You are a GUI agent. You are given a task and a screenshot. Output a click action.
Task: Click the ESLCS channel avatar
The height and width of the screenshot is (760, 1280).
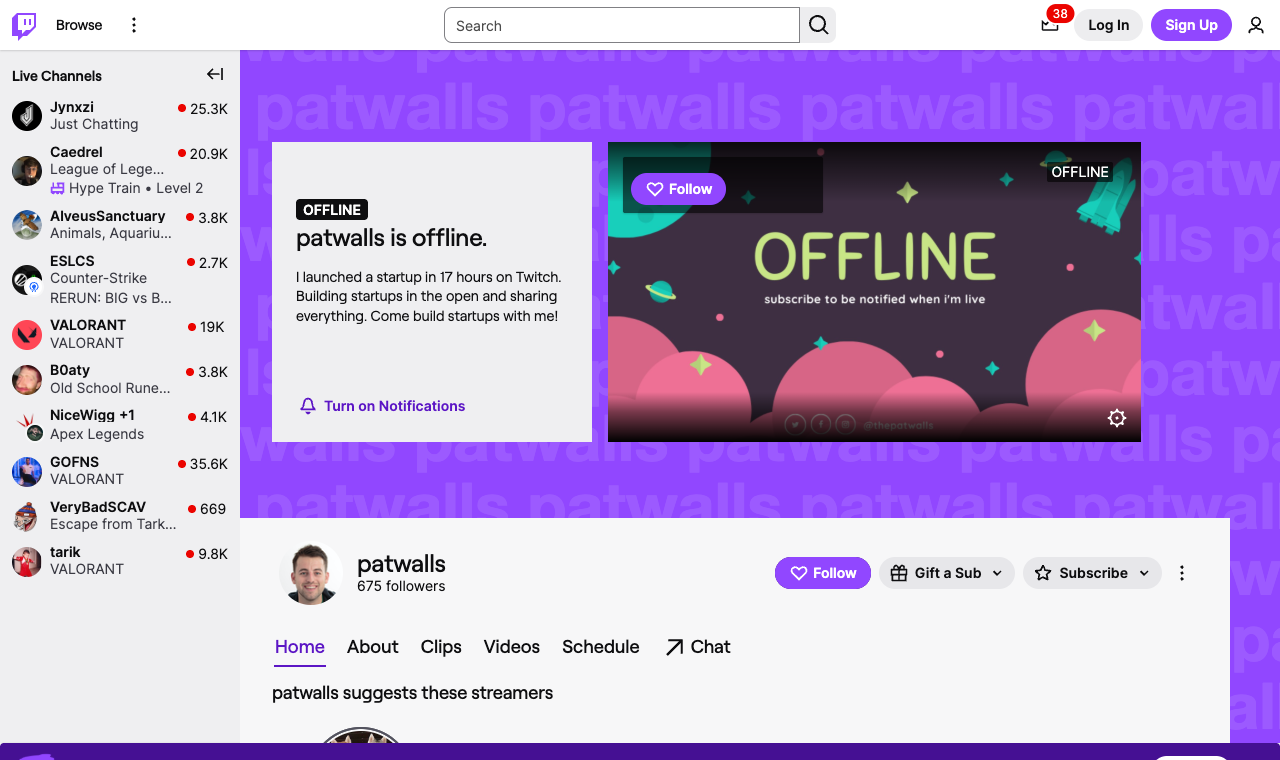click(27, 280)
